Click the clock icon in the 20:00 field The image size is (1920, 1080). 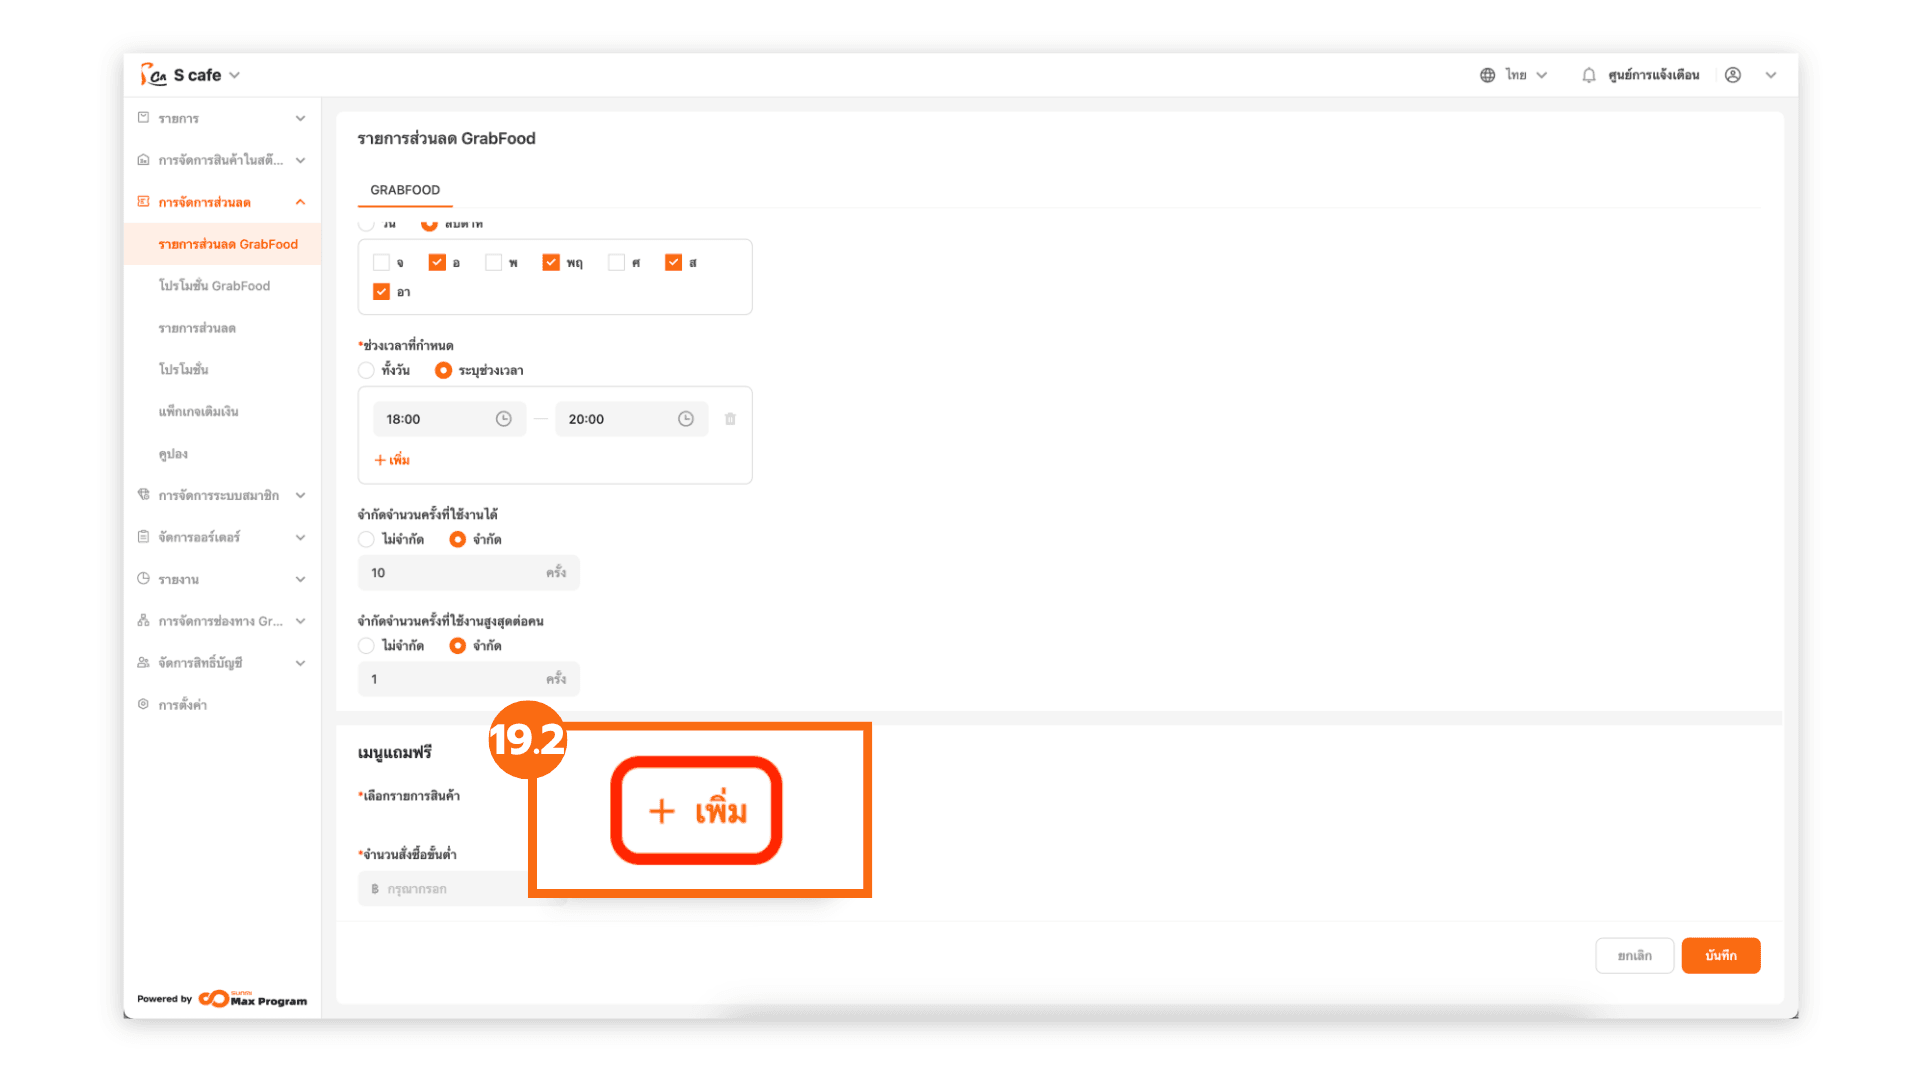(x=685, y=419)
